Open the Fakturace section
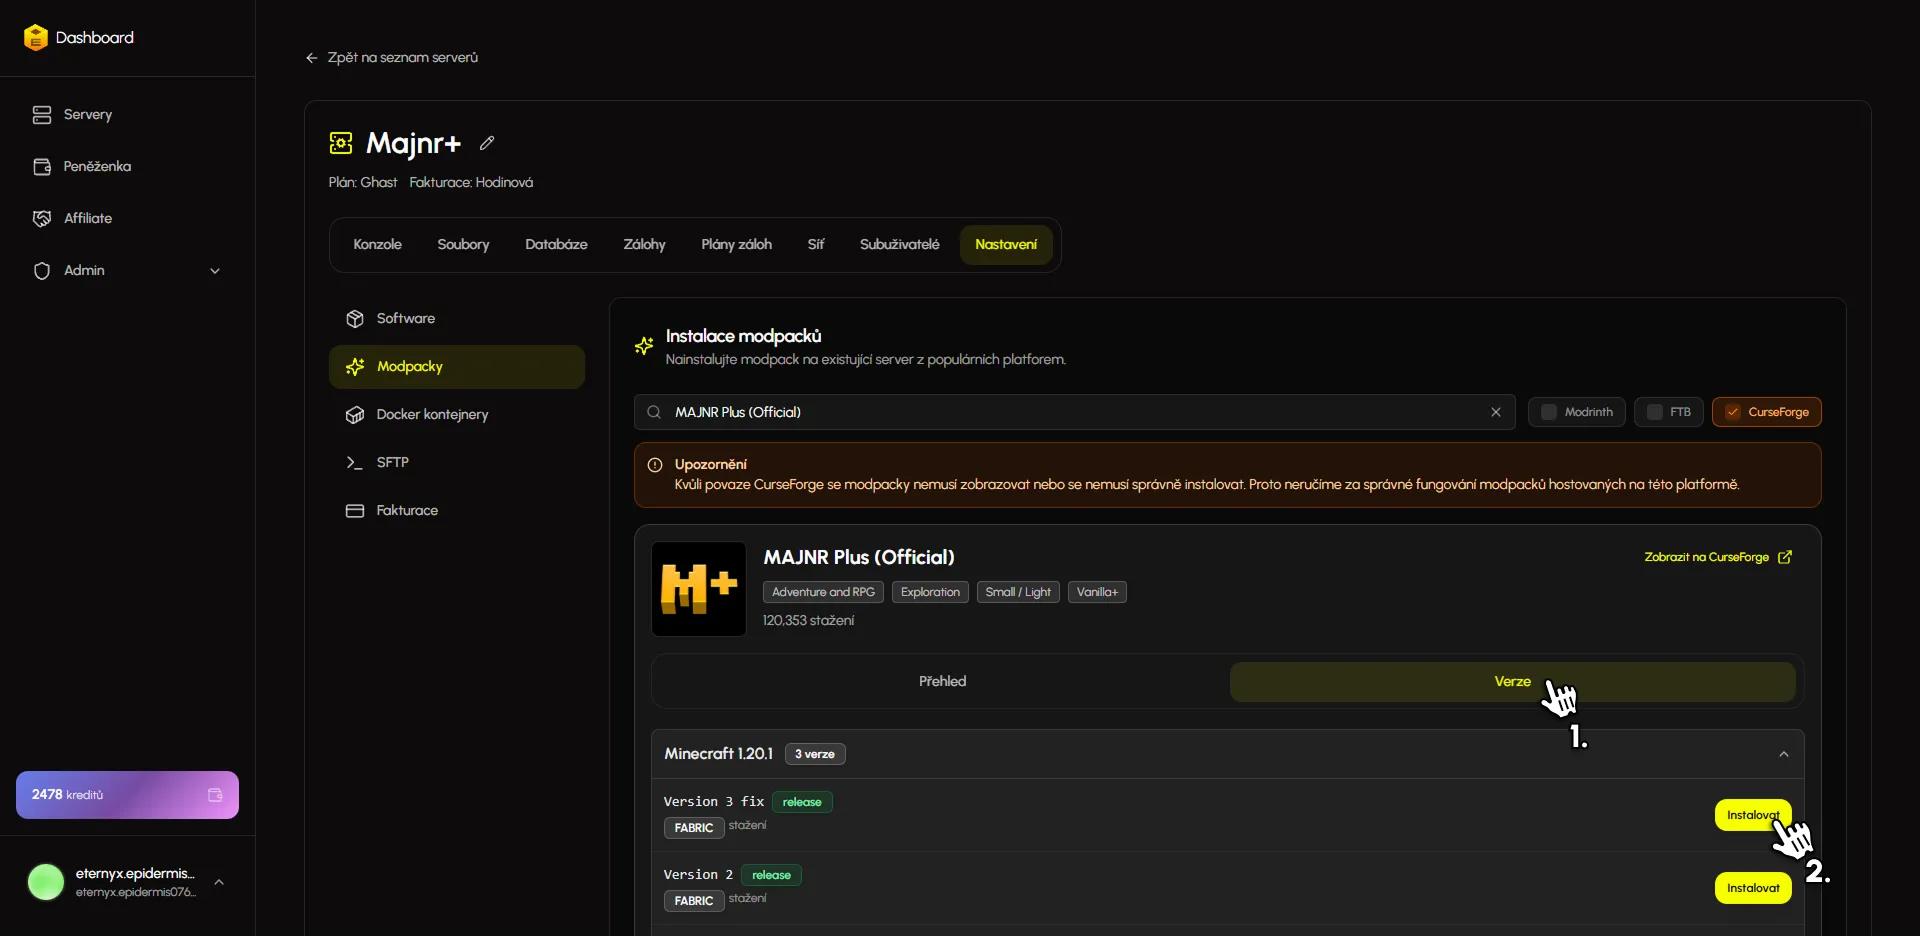Viewport: 1920px width, 936px height. 457,511
